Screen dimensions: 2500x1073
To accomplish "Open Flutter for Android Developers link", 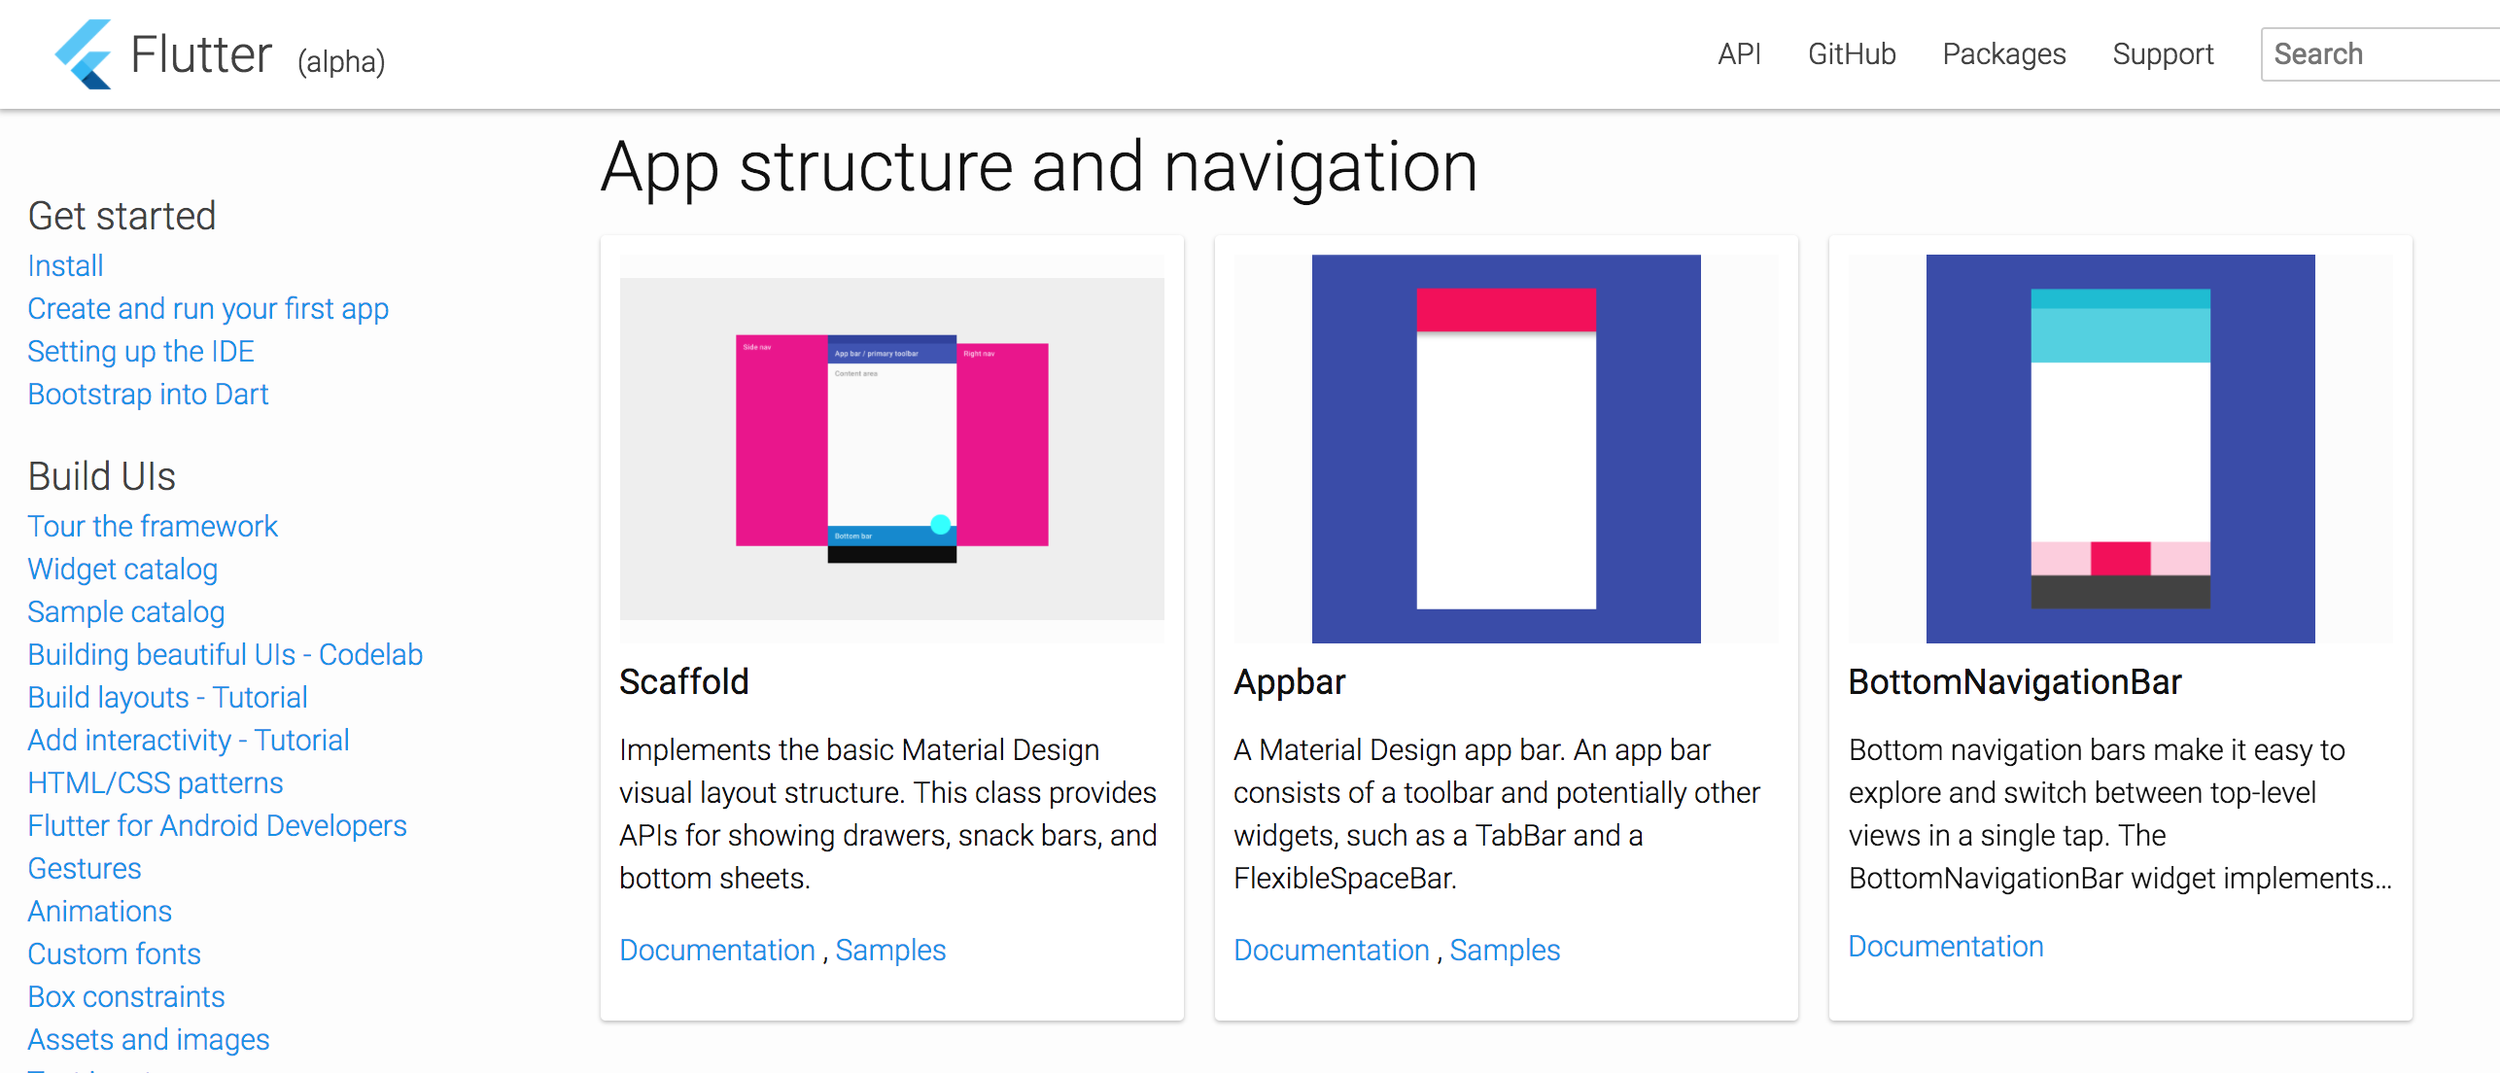I will [x=217, y=826].
